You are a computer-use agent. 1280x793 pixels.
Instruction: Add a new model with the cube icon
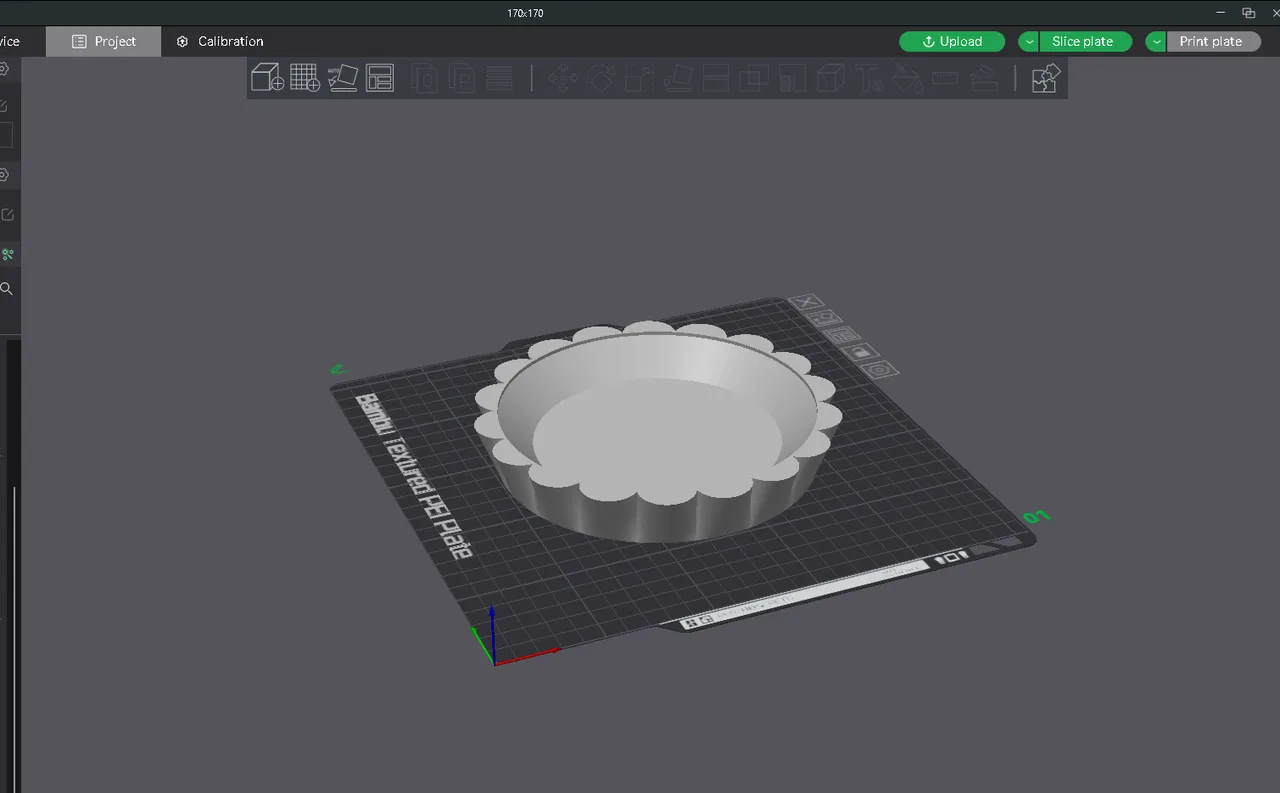point(267,78)
